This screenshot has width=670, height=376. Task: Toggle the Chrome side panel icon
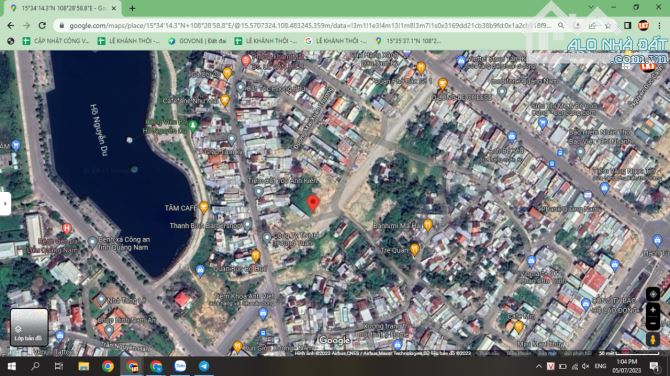pyautogui.click(x=627, y=26)
